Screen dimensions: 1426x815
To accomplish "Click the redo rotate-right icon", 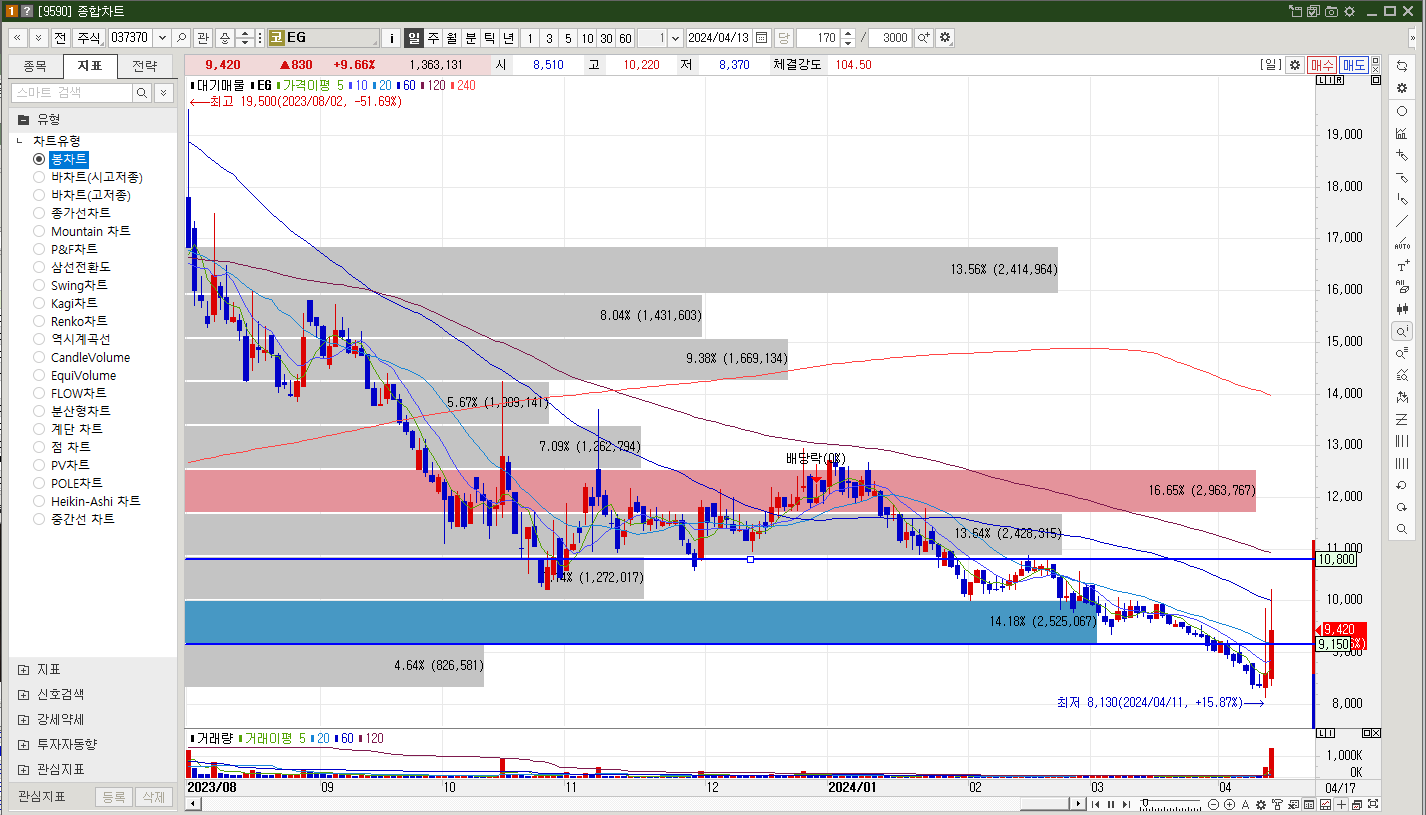I will tap(1402, 507).
